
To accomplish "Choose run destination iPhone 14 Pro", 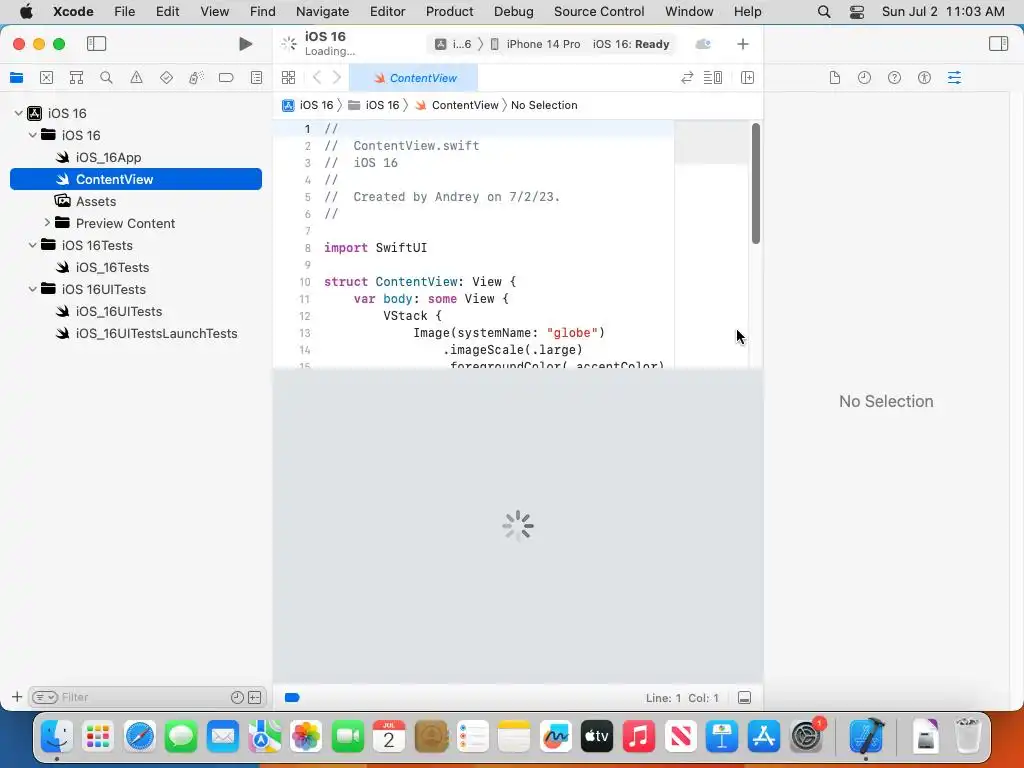I will click(536, 44).
